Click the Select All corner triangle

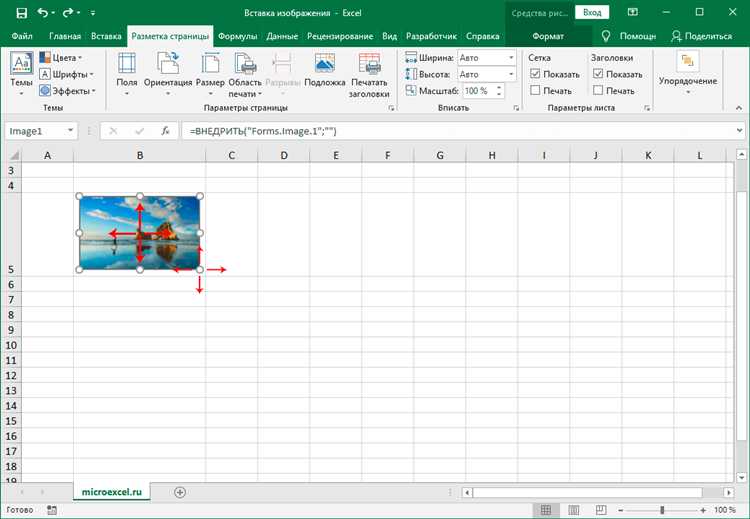click(14, 155)
